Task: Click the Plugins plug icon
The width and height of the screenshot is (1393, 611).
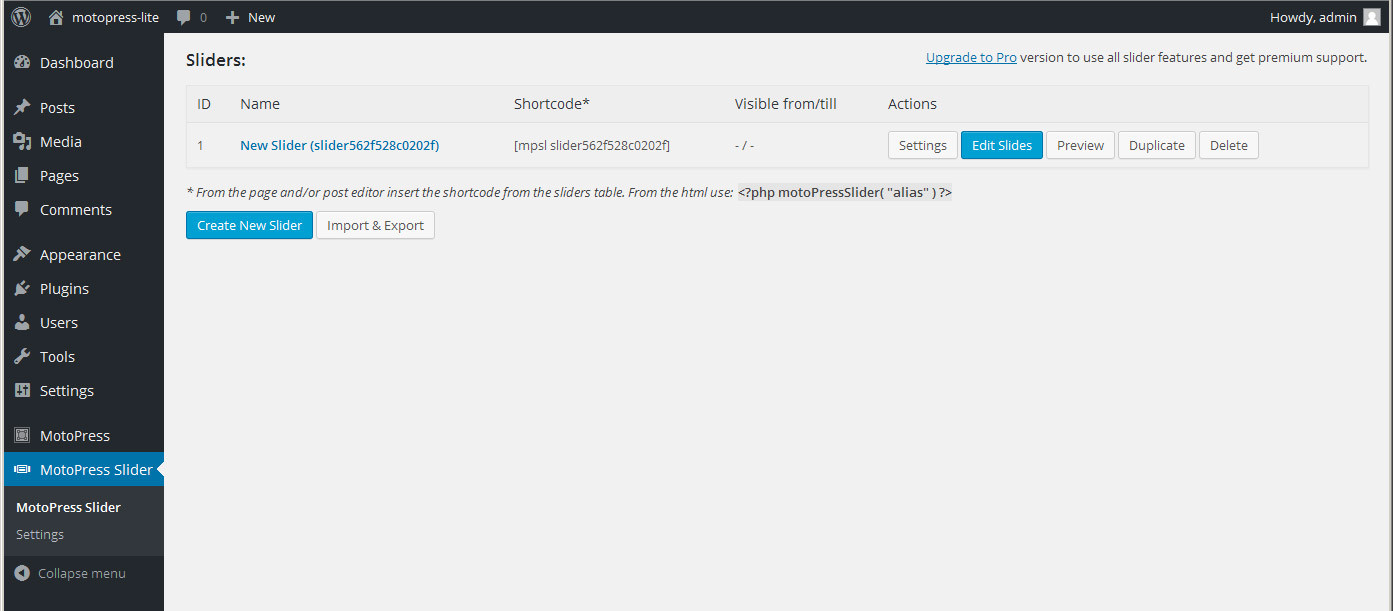Action: click(22, 288)
